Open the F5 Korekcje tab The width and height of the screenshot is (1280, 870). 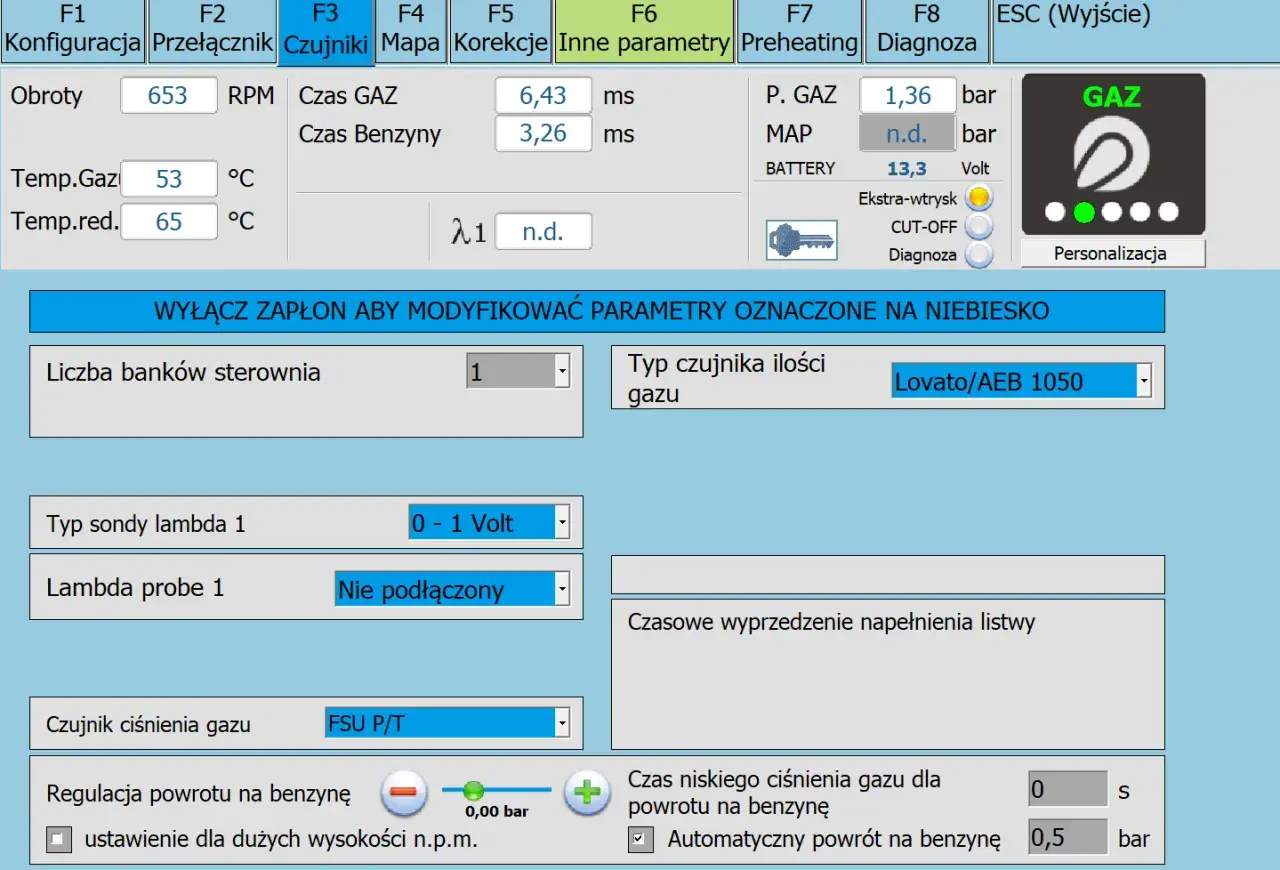click(500, 29)
